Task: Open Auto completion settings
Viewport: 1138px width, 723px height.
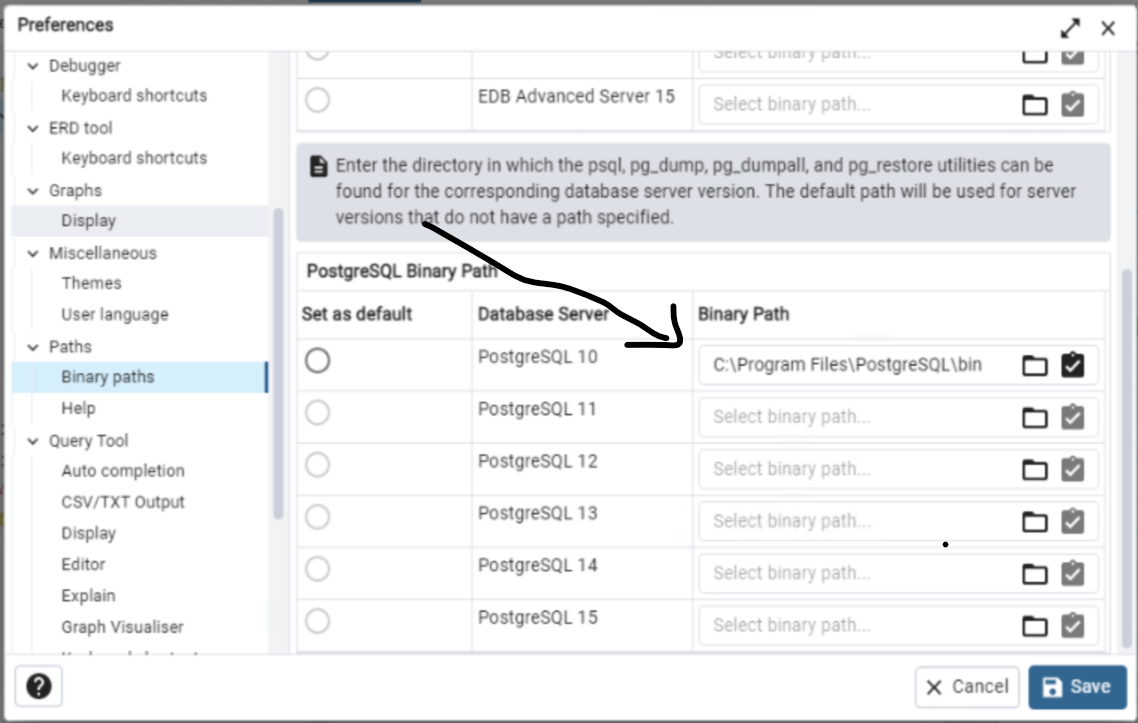Action: [x=123, y=470]
